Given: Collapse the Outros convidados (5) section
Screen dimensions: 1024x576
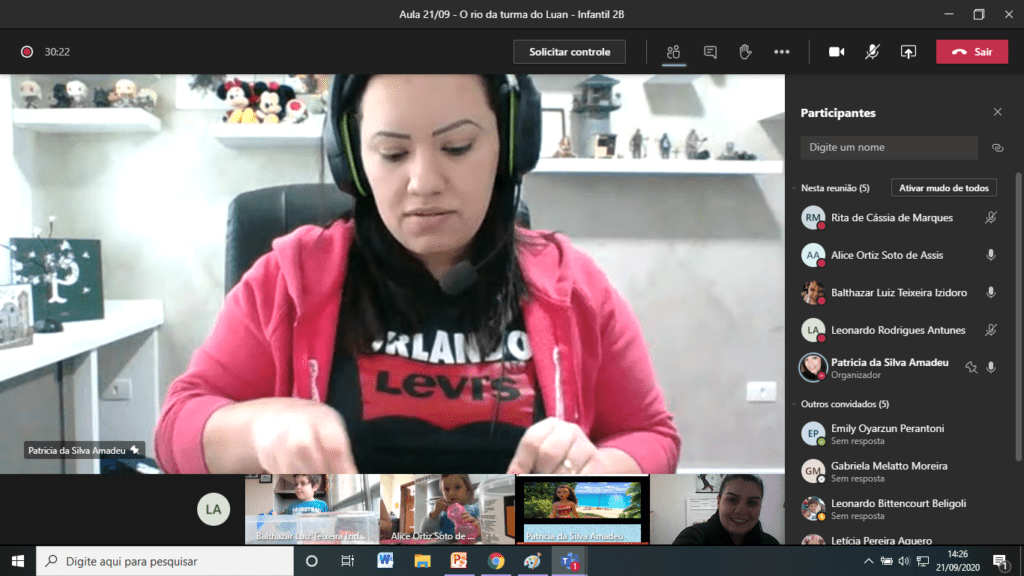Looking at the screenshot, I should click(794, 404).
